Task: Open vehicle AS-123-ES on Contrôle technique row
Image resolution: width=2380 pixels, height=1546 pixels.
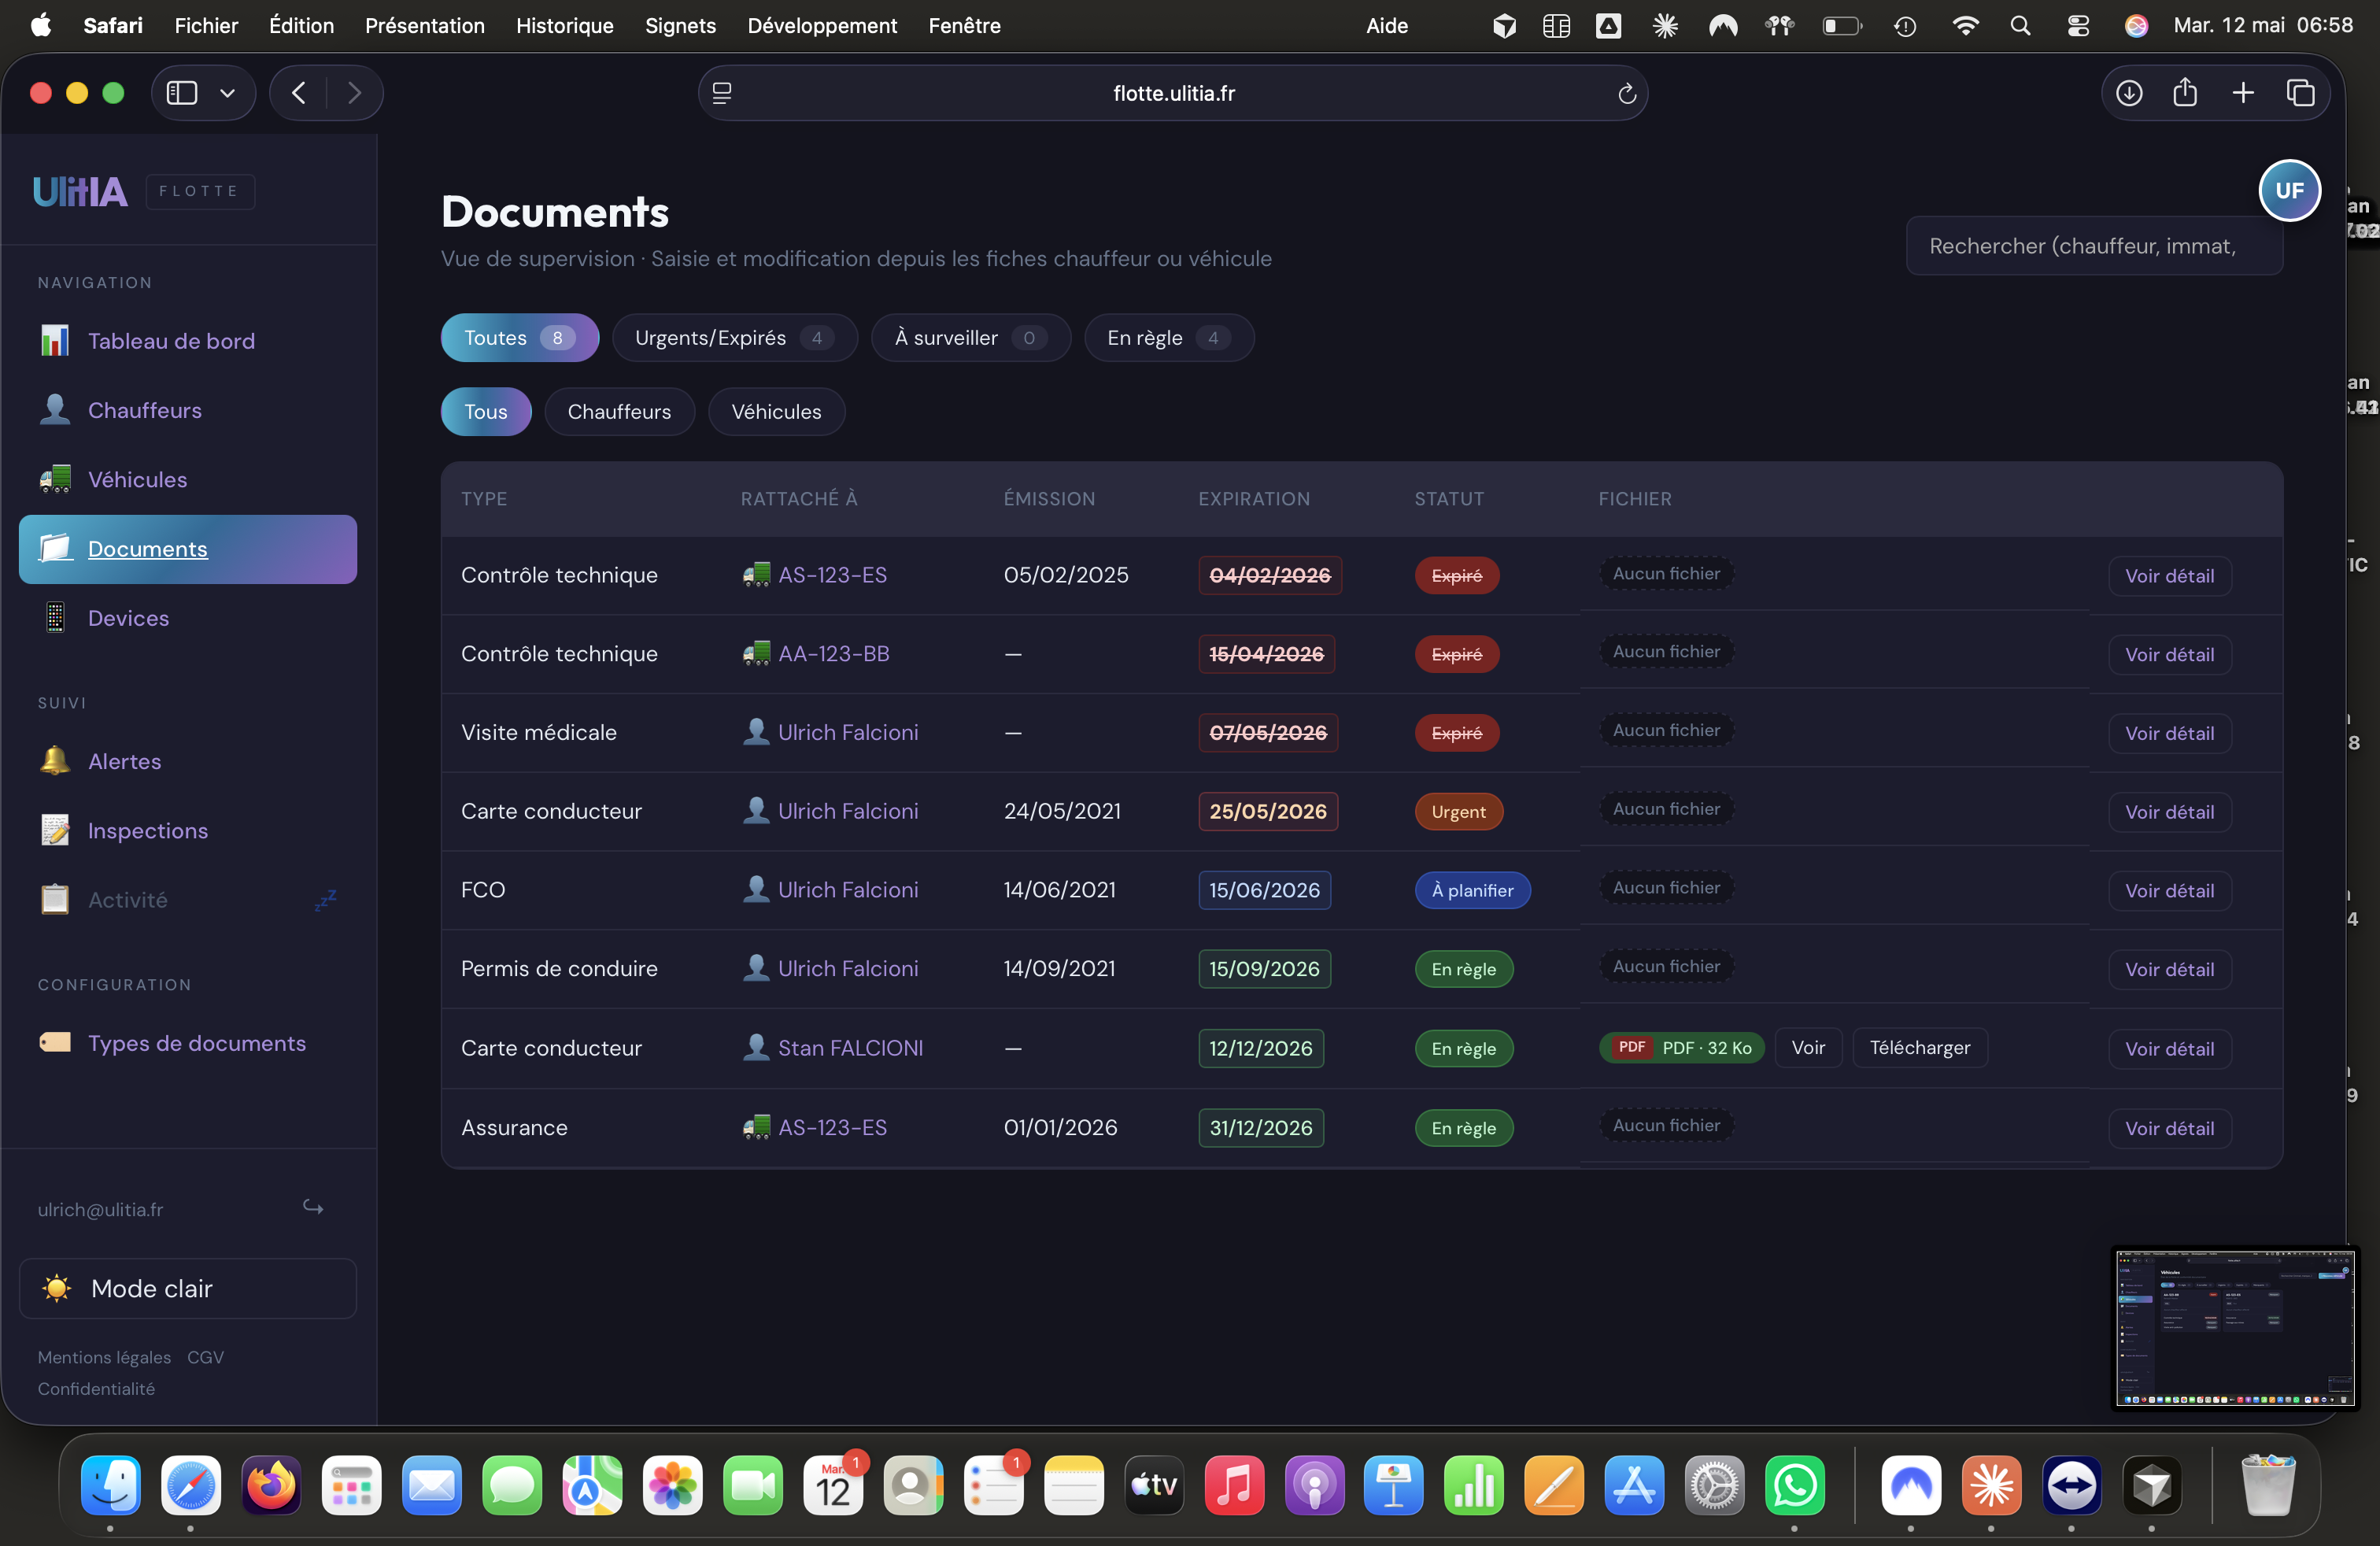Action: pos(832,575)
